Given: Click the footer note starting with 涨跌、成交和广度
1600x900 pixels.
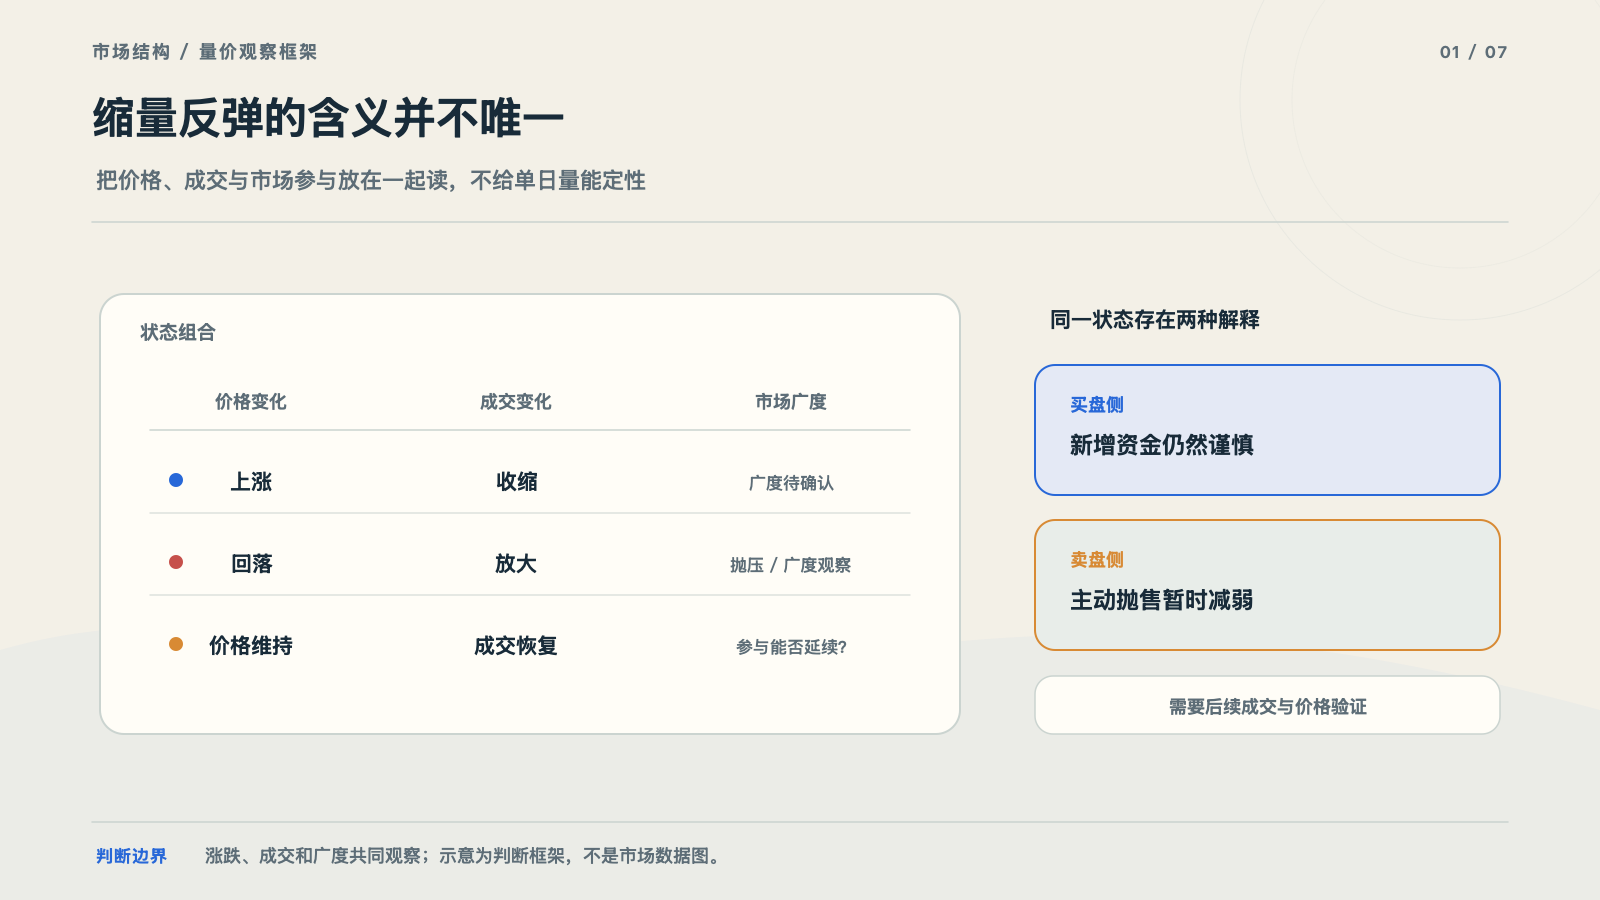Looking at the screenshot, I should (464, 856).
